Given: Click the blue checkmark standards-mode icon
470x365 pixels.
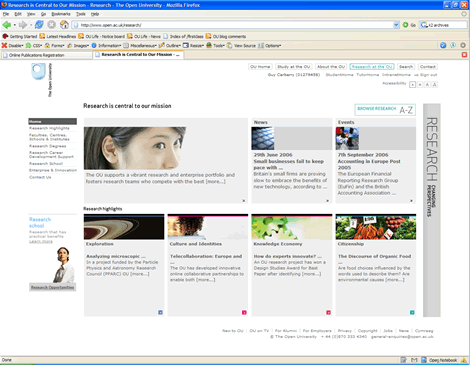Looking at the screenshot, I should click(x=443, y=45).
